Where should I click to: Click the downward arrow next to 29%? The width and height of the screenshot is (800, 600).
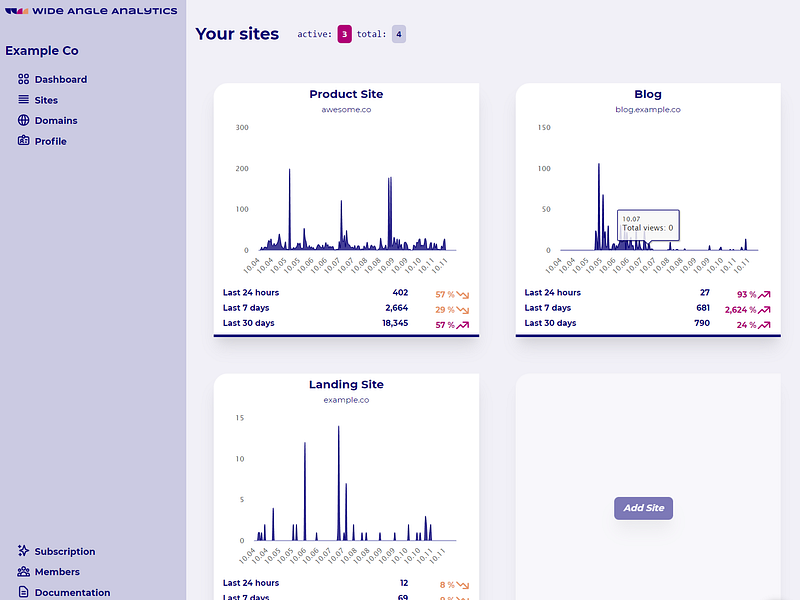click(461, 309)
